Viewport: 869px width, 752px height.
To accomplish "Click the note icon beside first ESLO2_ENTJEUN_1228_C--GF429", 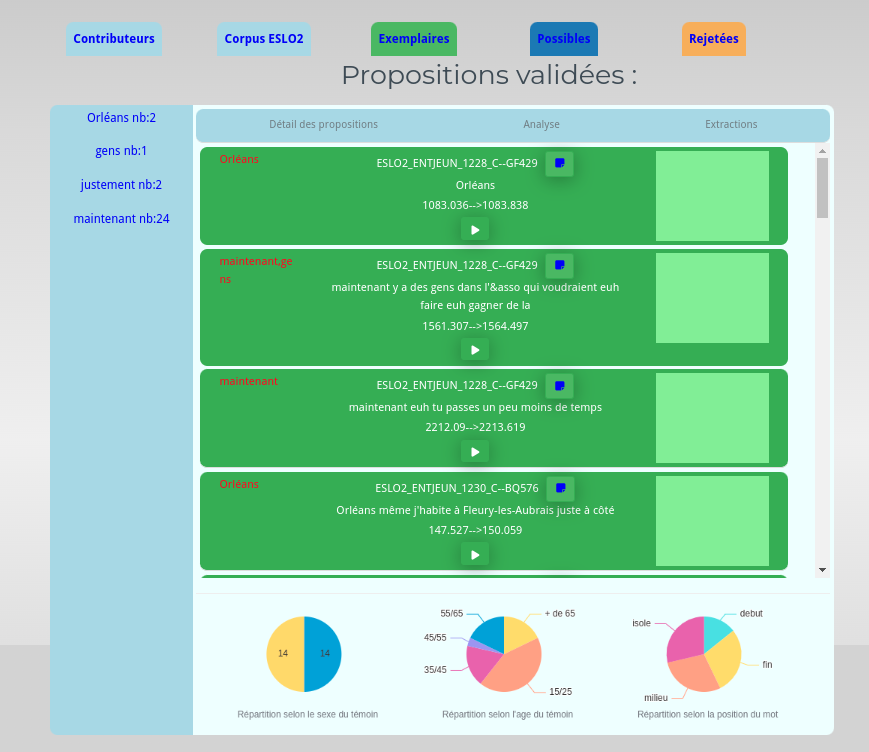I will (x=559, y=163).
